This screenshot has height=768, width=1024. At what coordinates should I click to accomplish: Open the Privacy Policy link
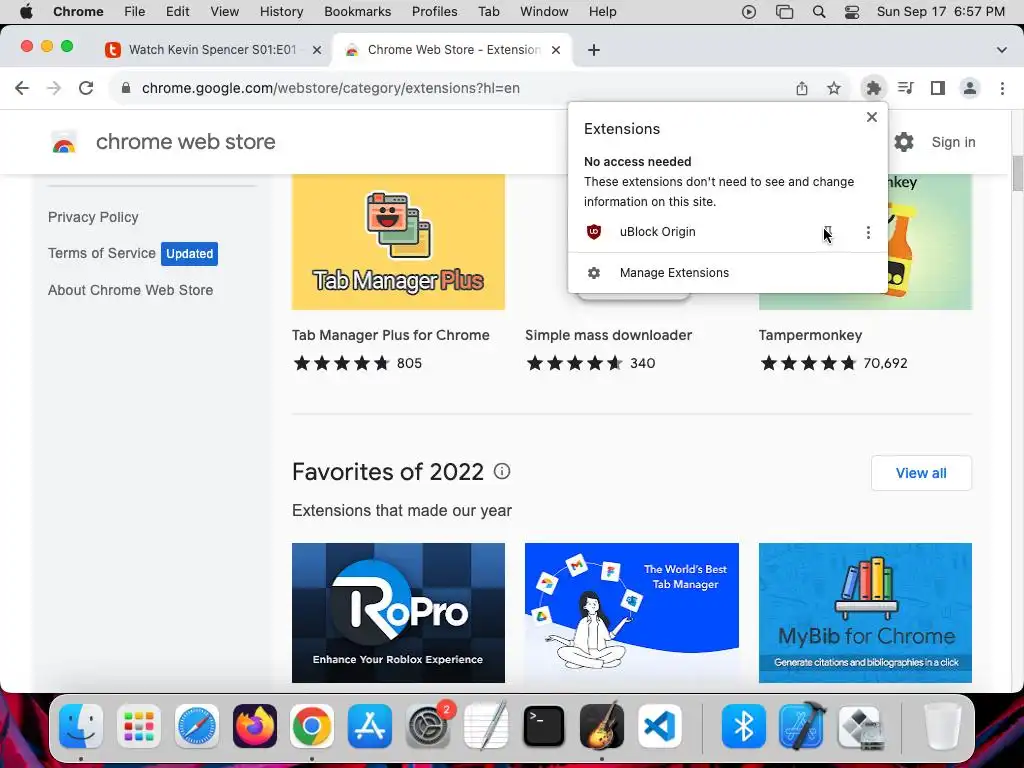click(93, 217)
